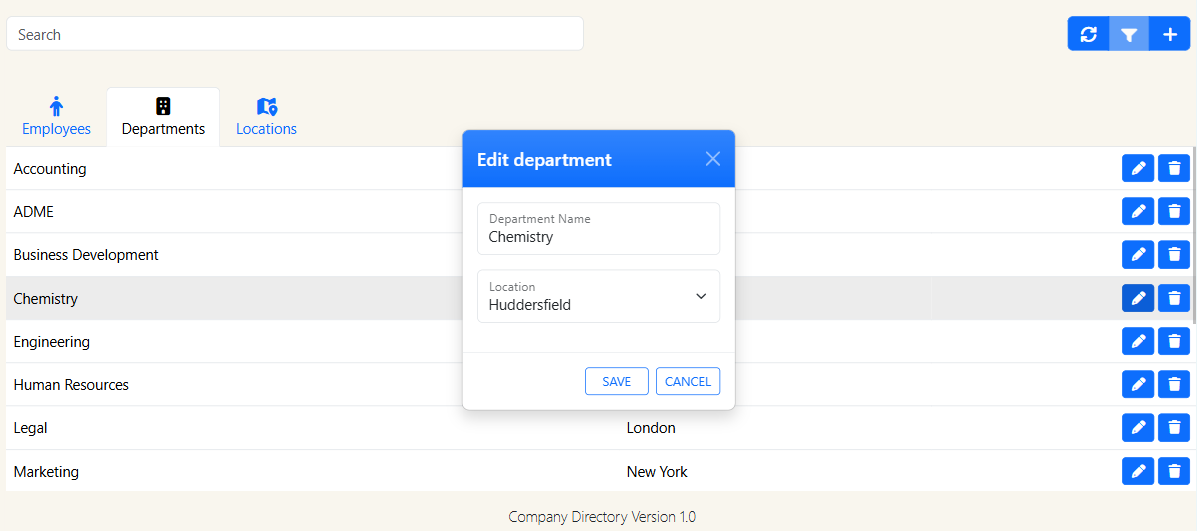Edit the Legal department row
The height and width of the screenshot is (531, 1197).
pos(1138,428)
